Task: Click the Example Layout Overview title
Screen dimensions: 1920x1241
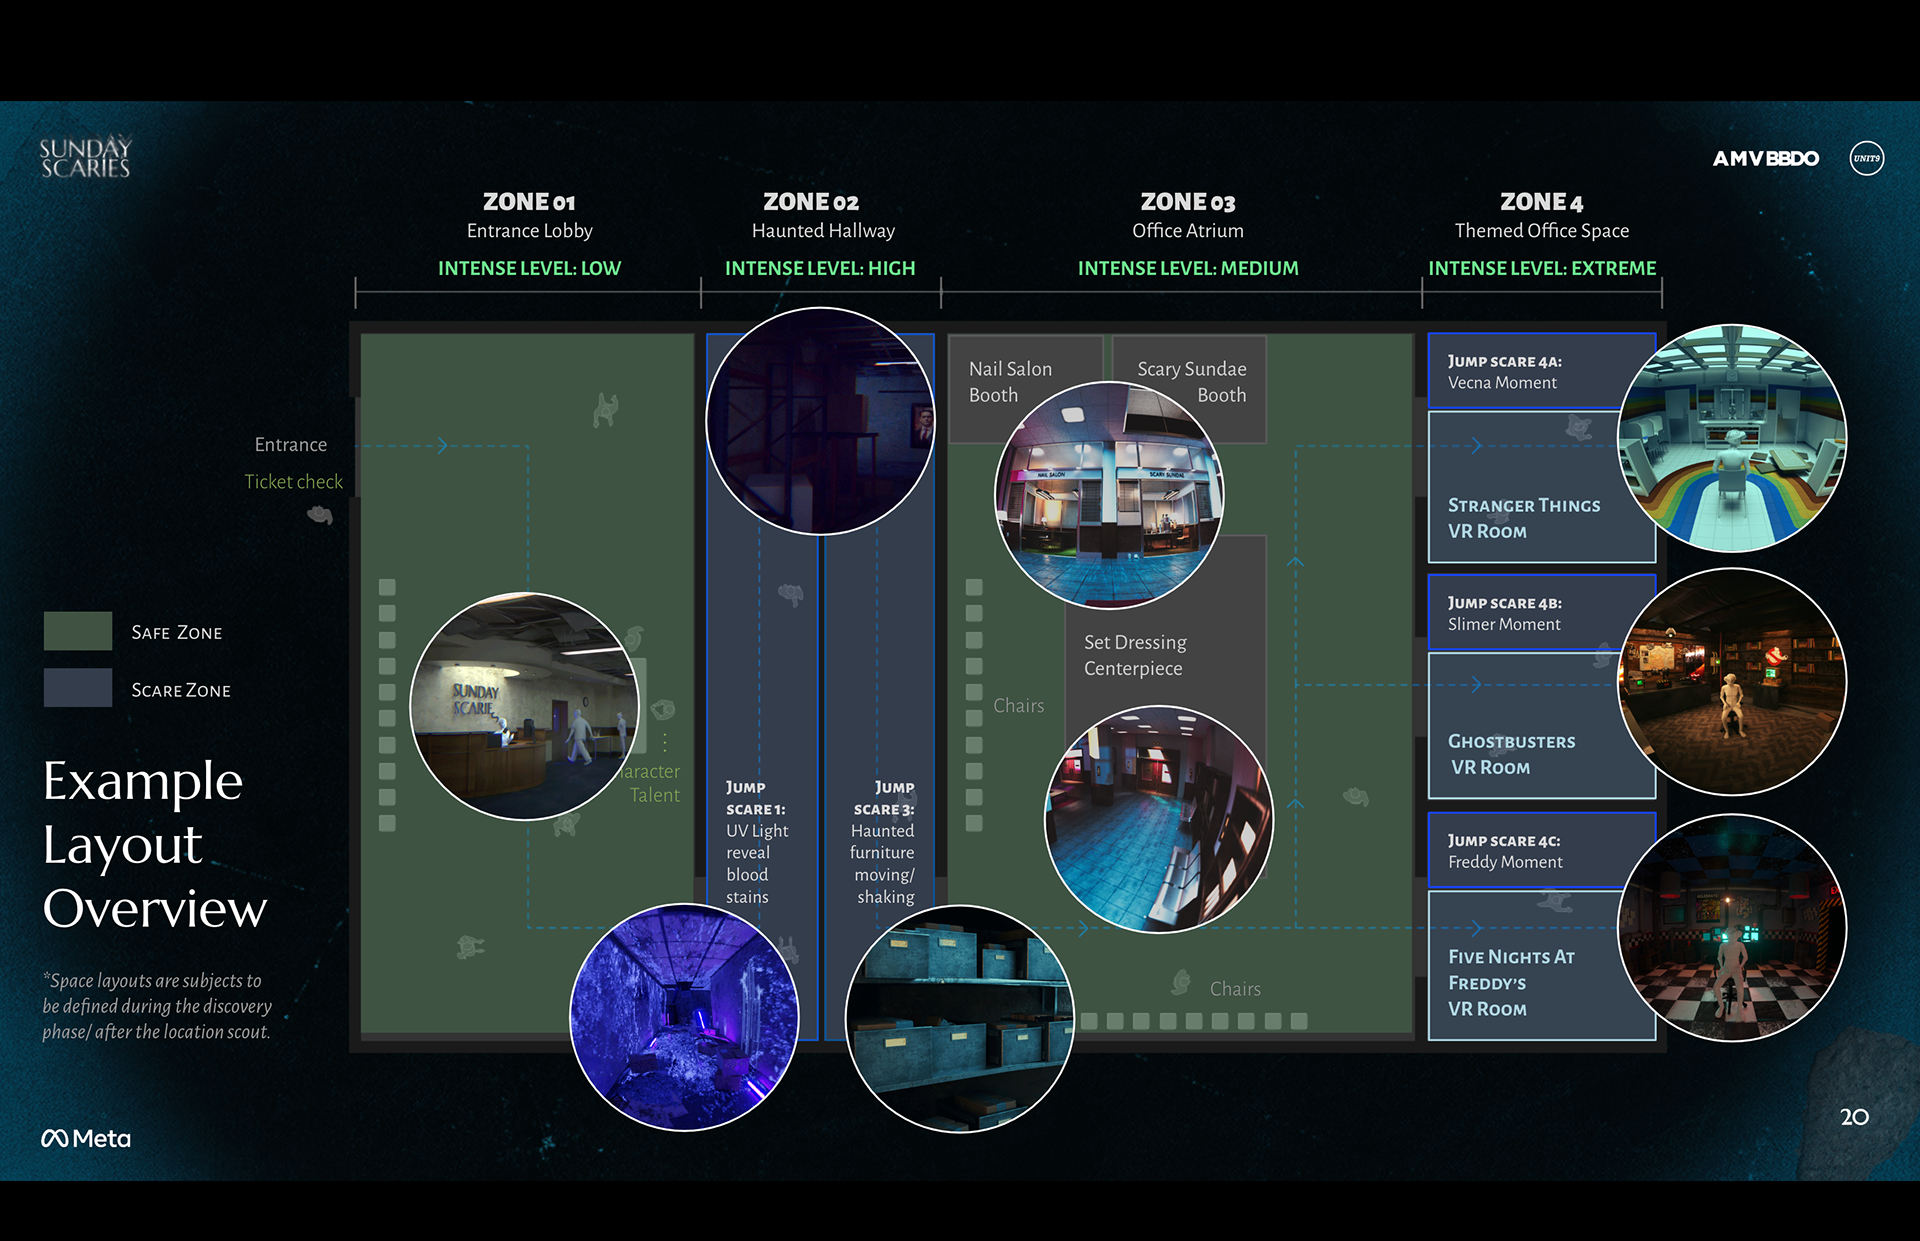Action: pyautogui.click(x=155, y=844)
